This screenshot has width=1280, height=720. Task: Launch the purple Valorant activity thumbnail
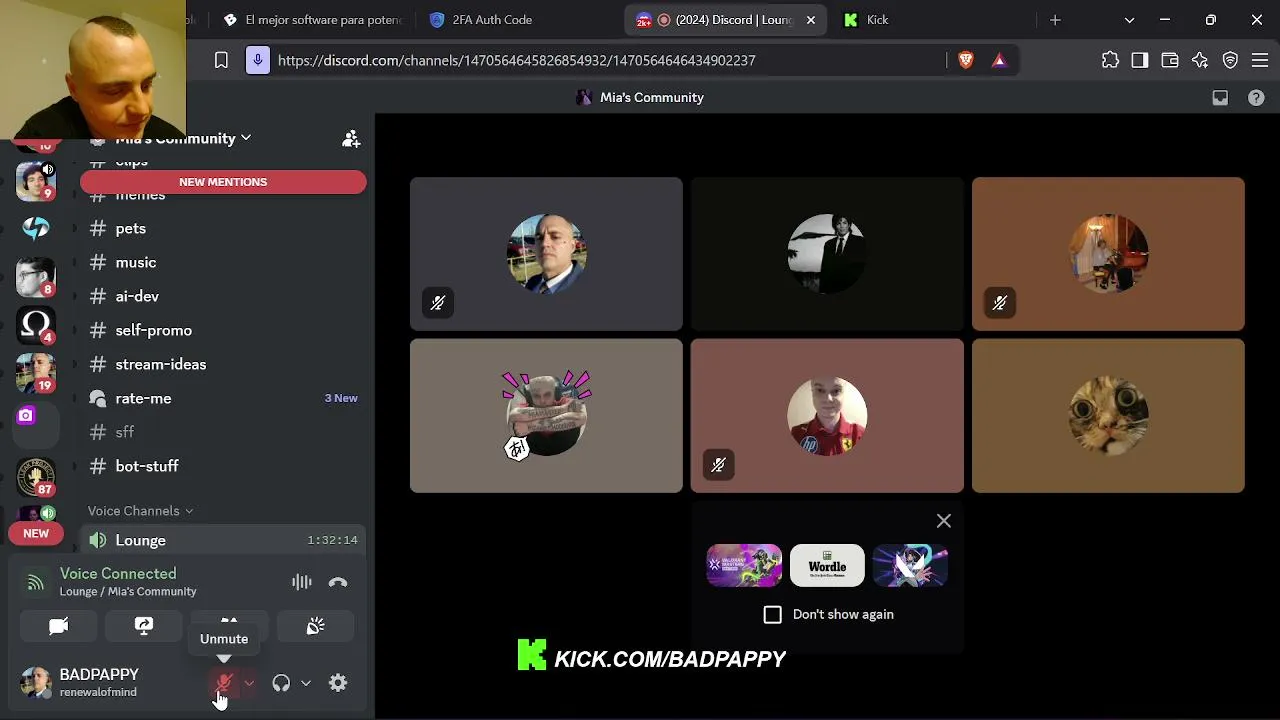(x=744, y=566)
